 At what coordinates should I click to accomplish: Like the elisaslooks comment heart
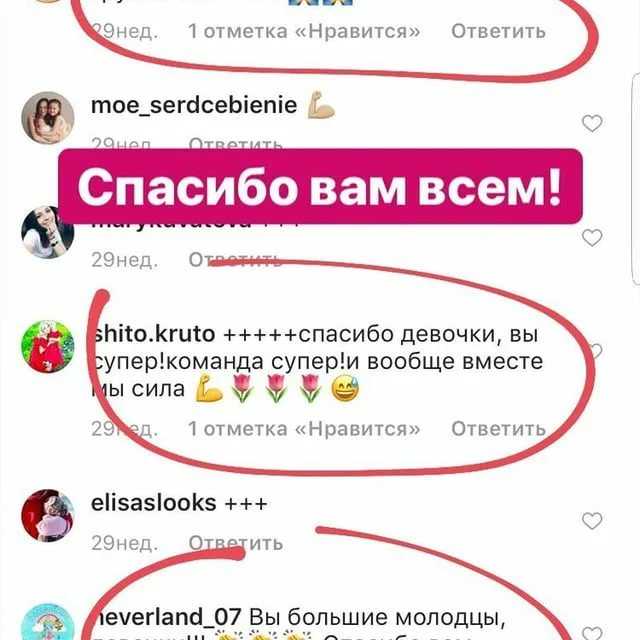click(x=592, y=520)
